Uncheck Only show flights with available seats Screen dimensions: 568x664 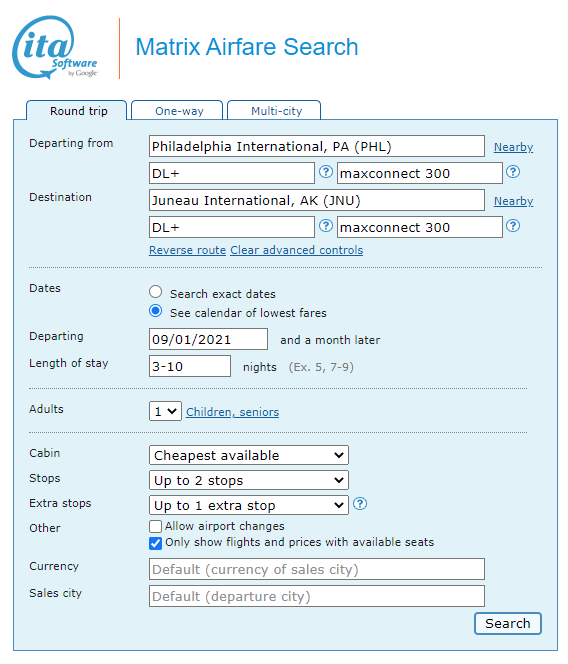[155, 543]
